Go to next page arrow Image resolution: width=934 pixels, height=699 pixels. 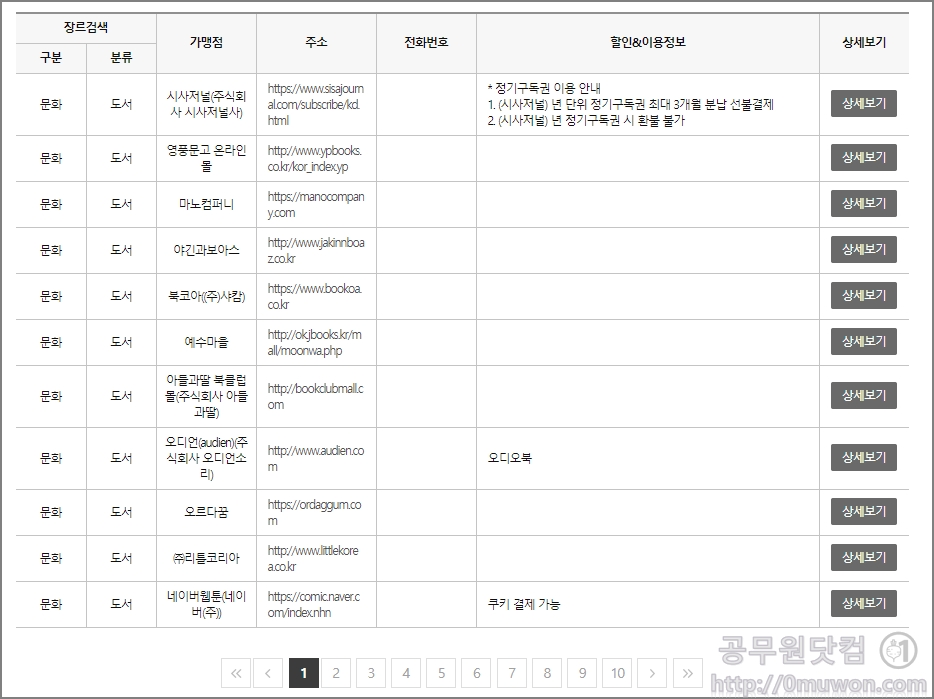click(x=652, y=673)
